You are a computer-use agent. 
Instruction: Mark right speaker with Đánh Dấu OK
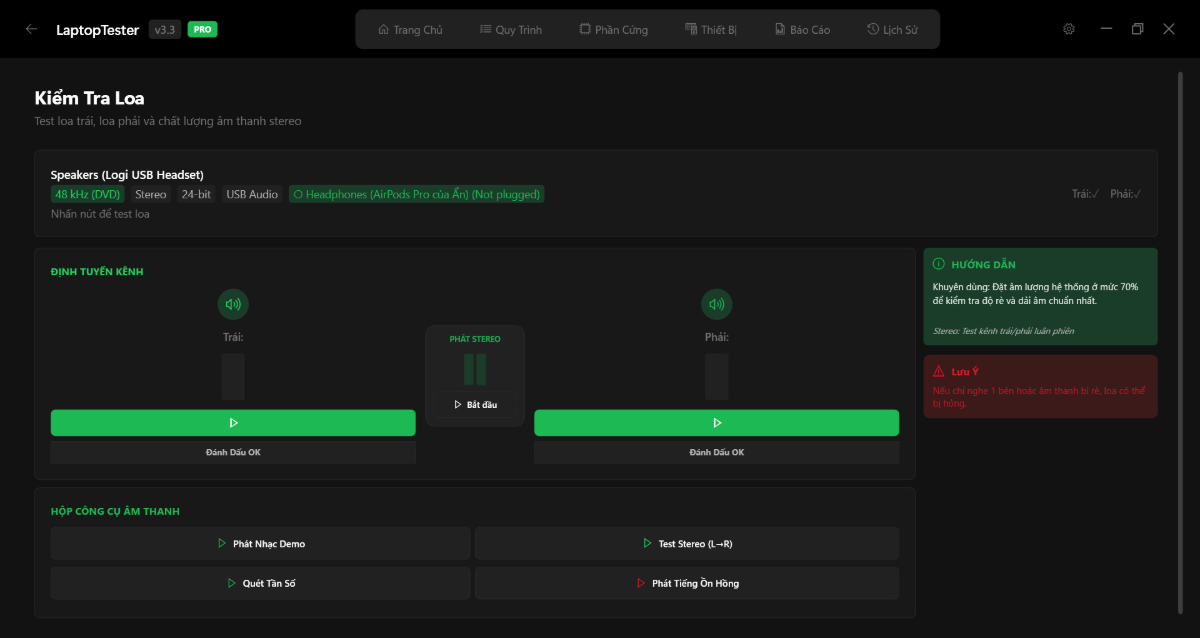click(716, 452)
